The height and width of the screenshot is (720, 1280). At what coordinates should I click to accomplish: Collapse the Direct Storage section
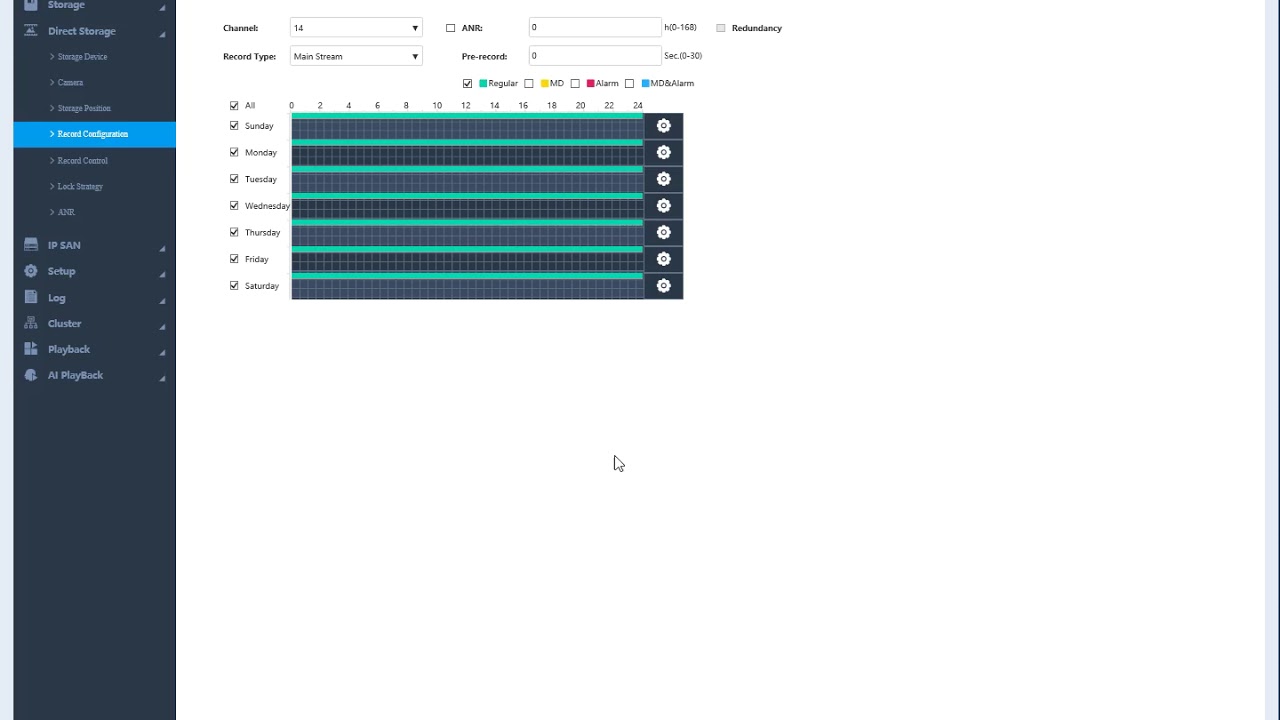coord(162,34)
